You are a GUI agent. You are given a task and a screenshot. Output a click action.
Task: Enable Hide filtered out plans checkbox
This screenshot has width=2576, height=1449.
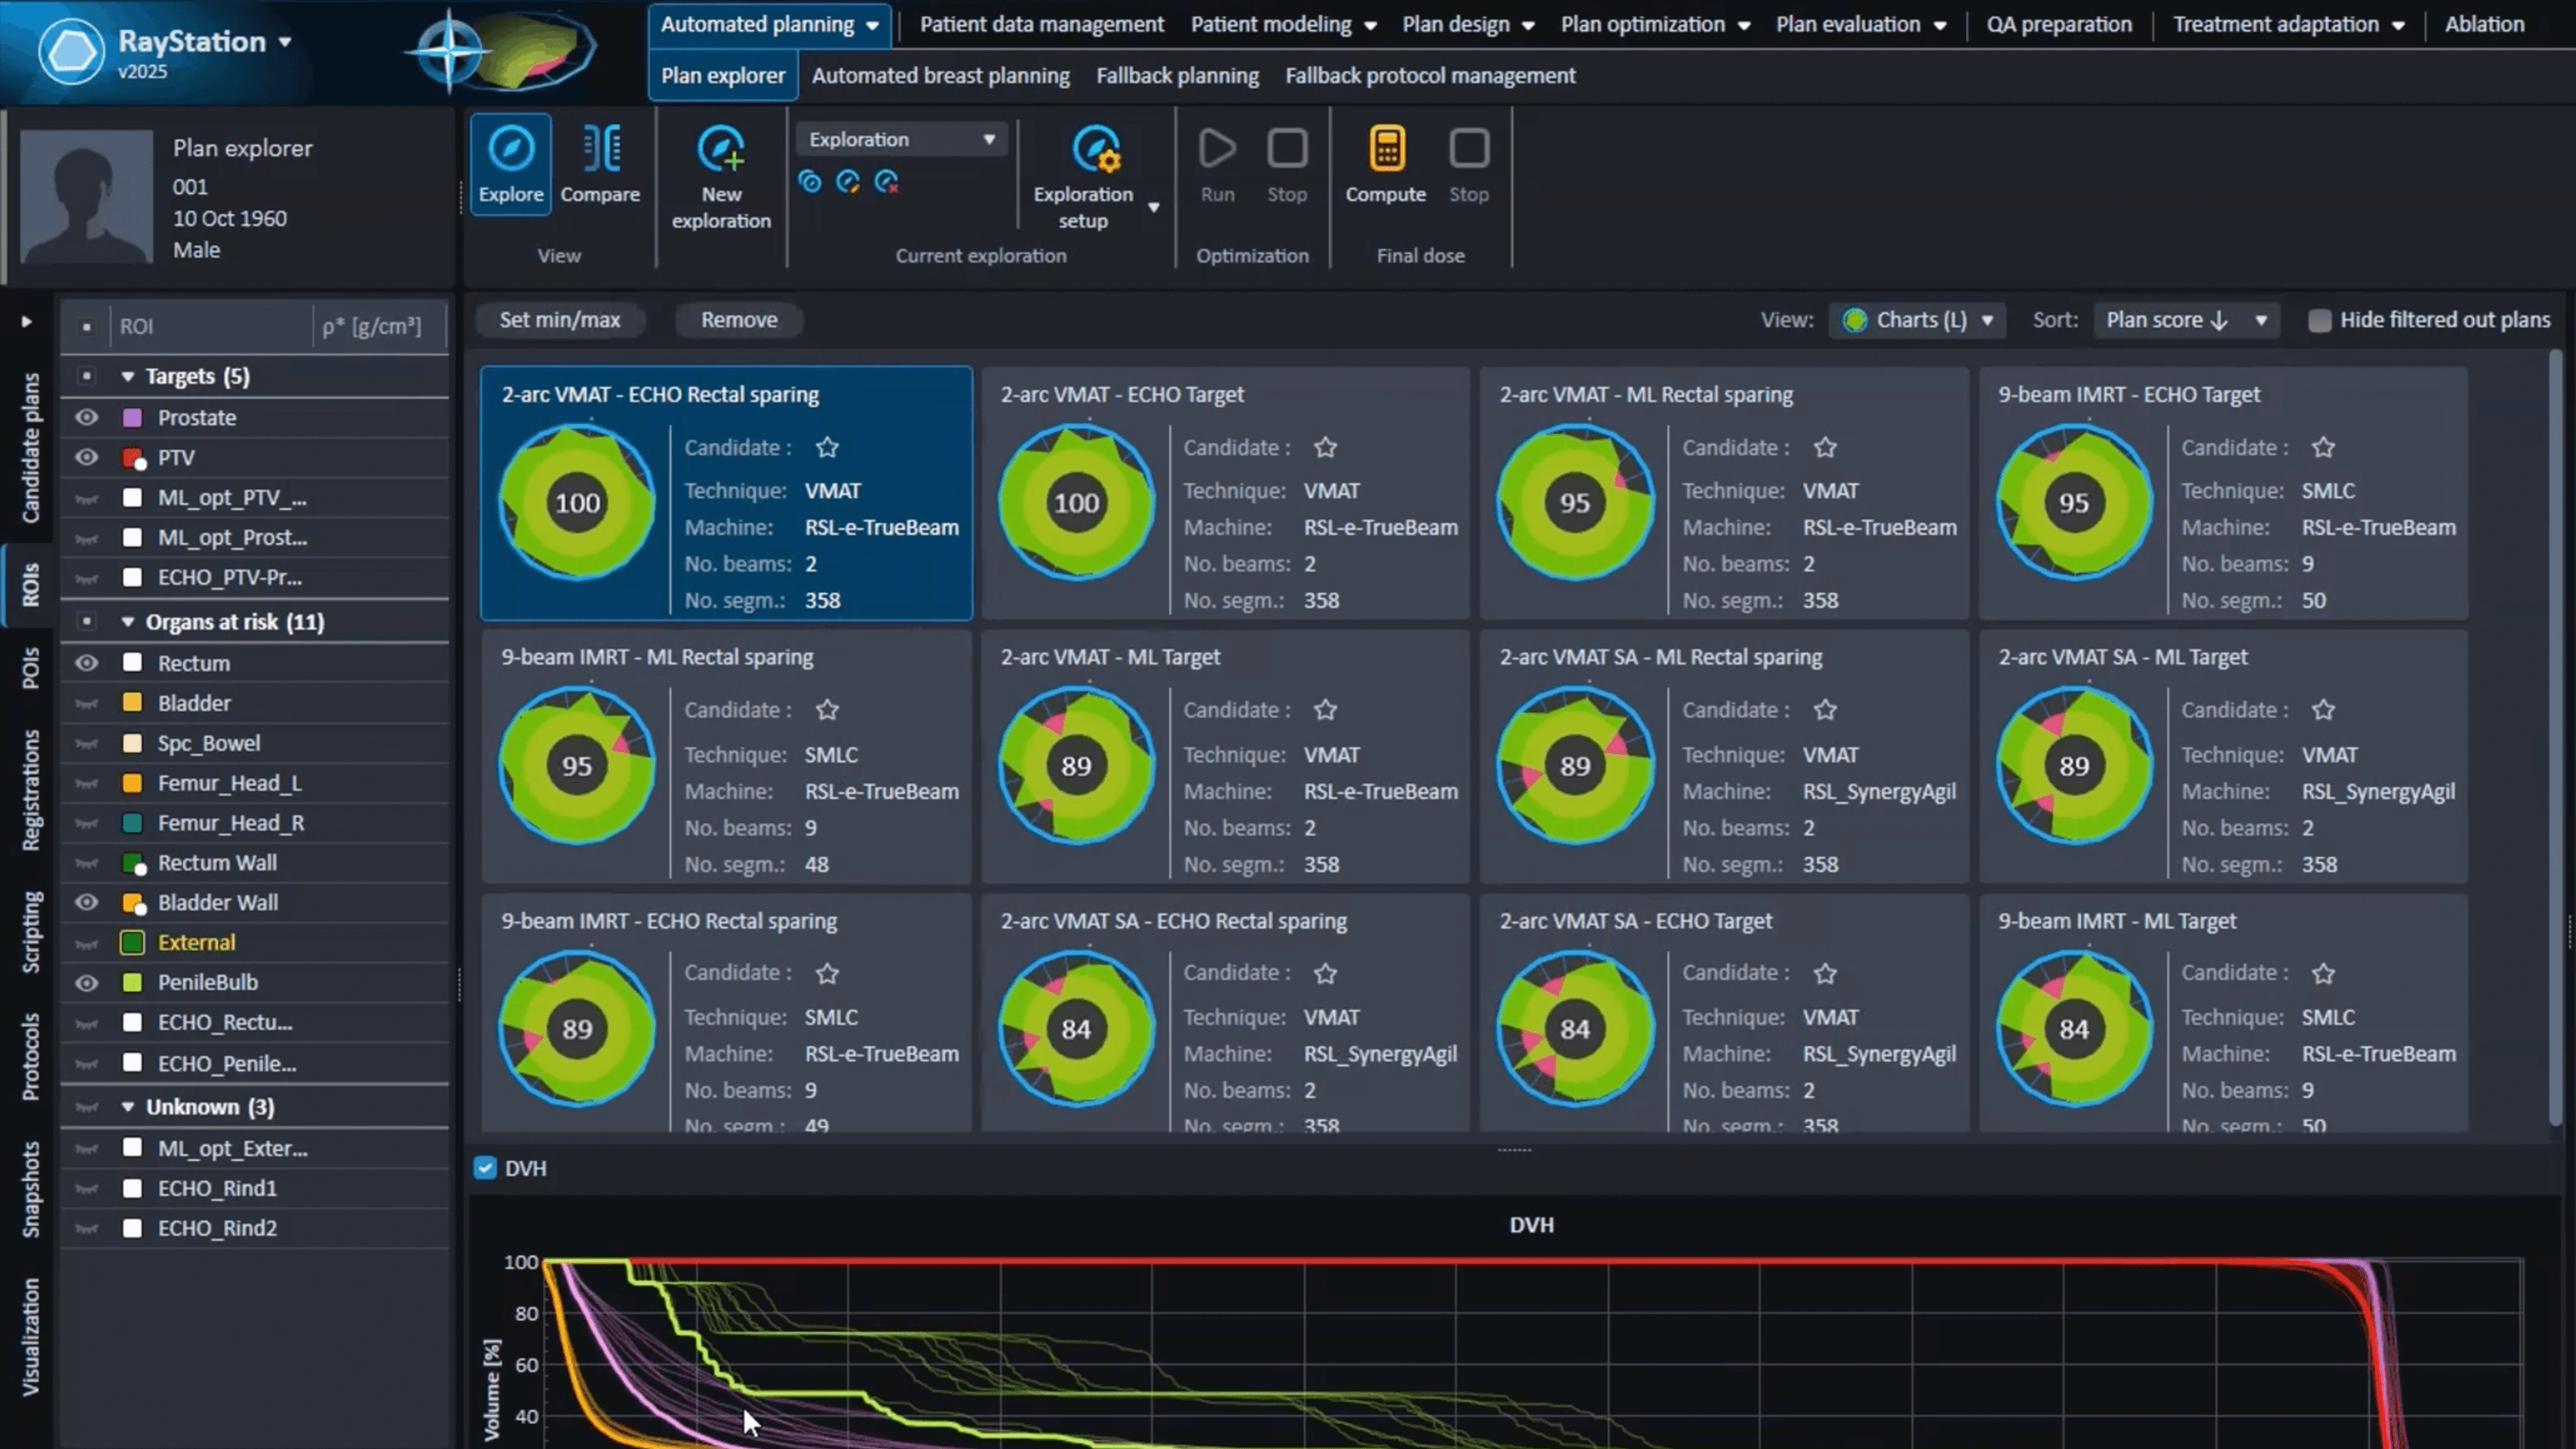click(2319, 320)
